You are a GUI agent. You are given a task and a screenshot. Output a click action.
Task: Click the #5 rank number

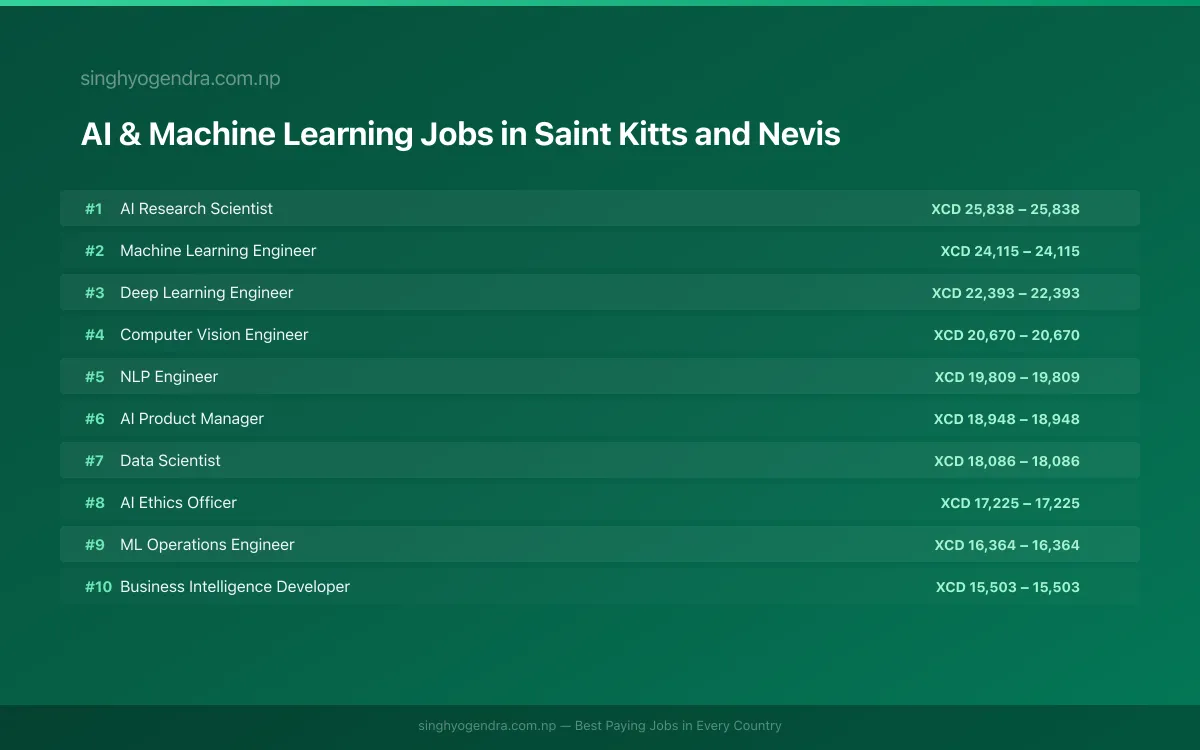pyautogui.click(x=94, y=377)
